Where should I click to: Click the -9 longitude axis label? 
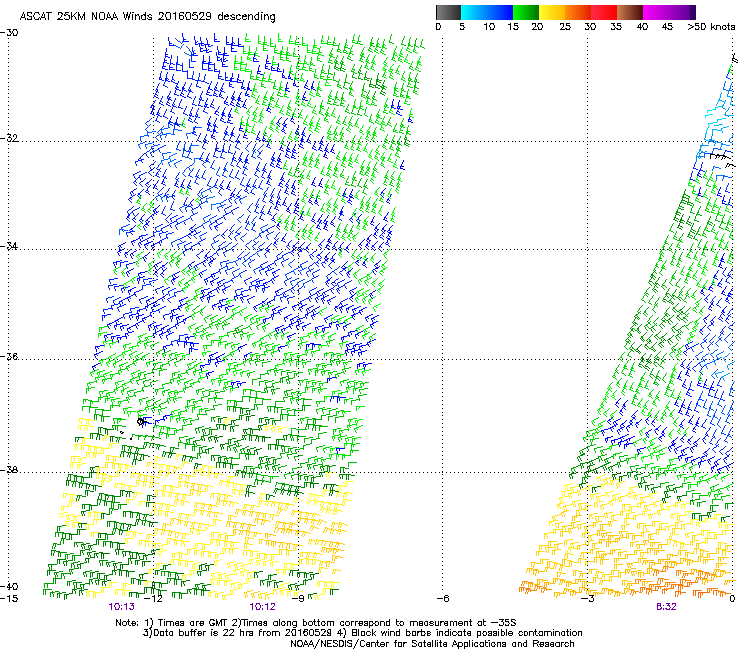click(298, 599)
